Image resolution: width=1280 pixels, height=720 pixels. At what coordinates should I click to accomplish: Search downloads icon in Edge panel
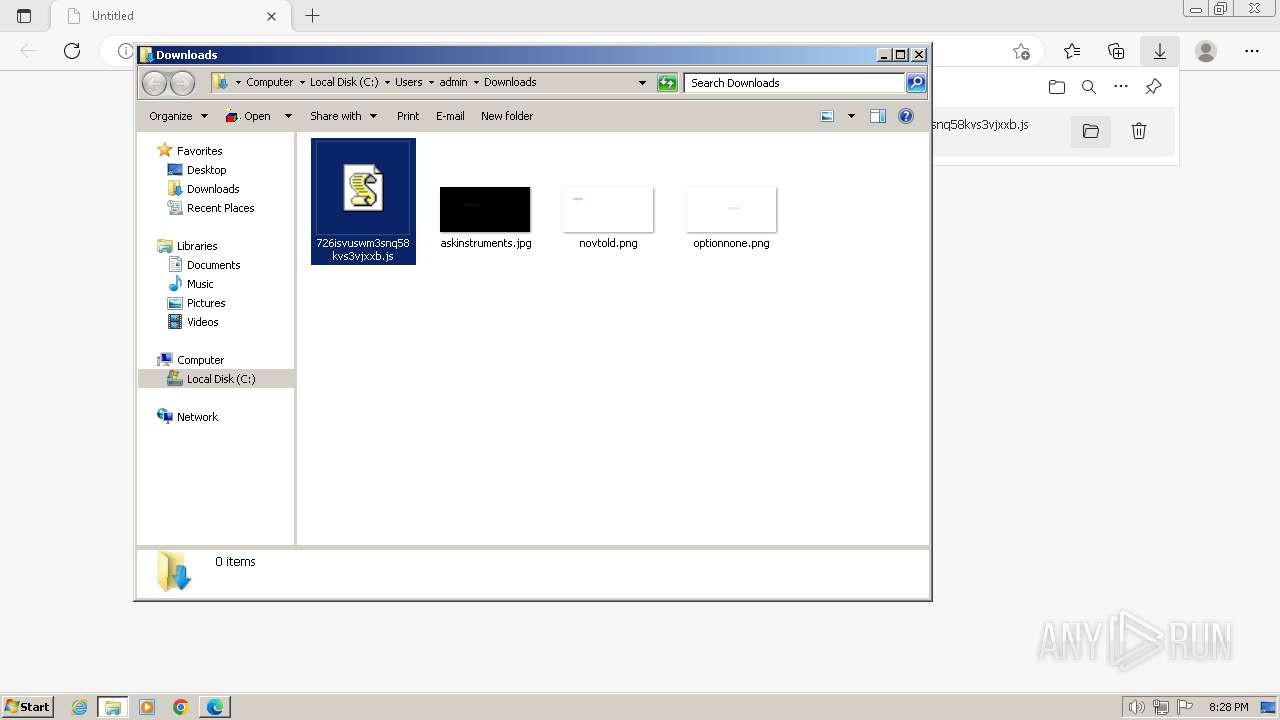click(x=1089, y=87)
